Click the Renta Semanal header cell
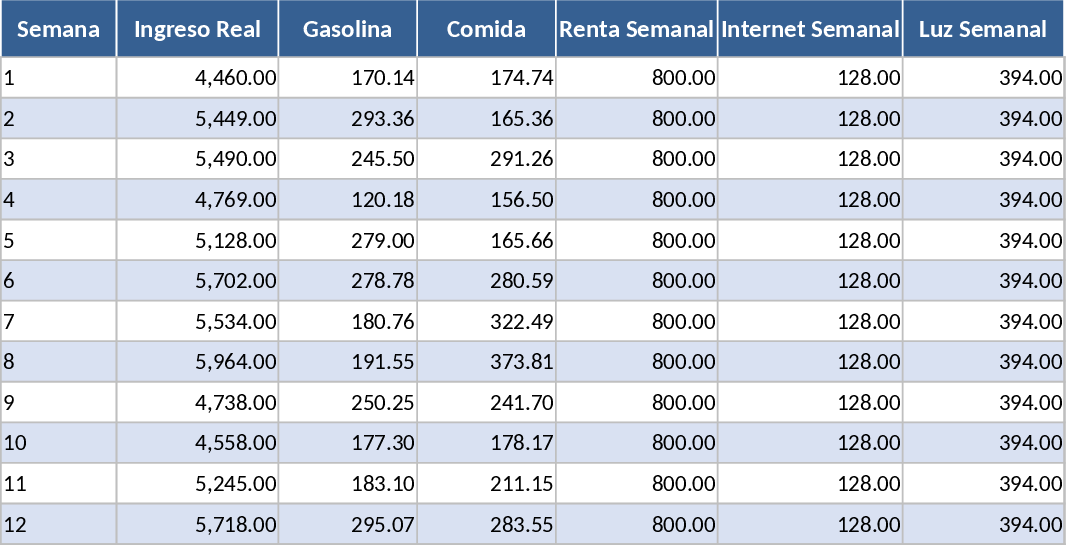Viewport: 1066px width, 545px height. coord(637,29)
